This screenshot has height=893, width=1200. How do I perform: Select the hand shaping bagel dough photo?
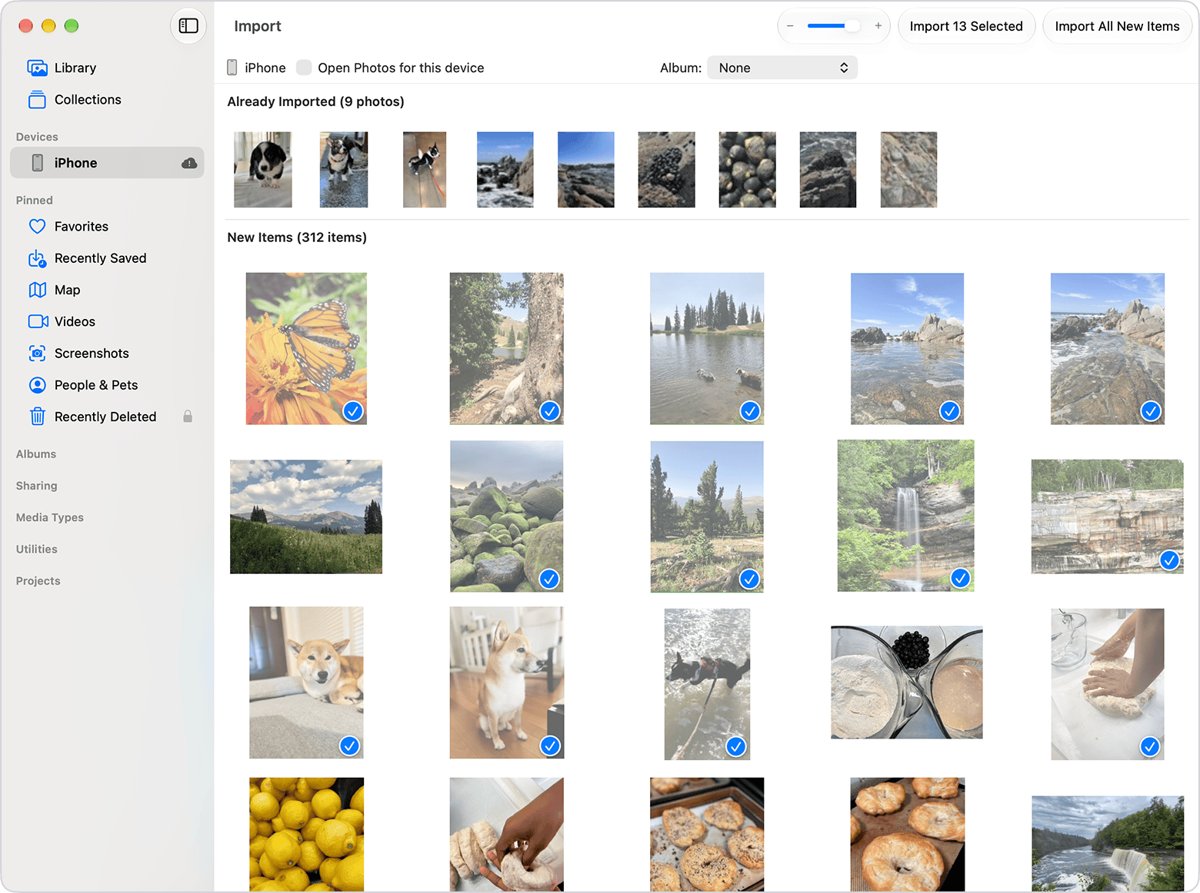[x=507, y=834]
